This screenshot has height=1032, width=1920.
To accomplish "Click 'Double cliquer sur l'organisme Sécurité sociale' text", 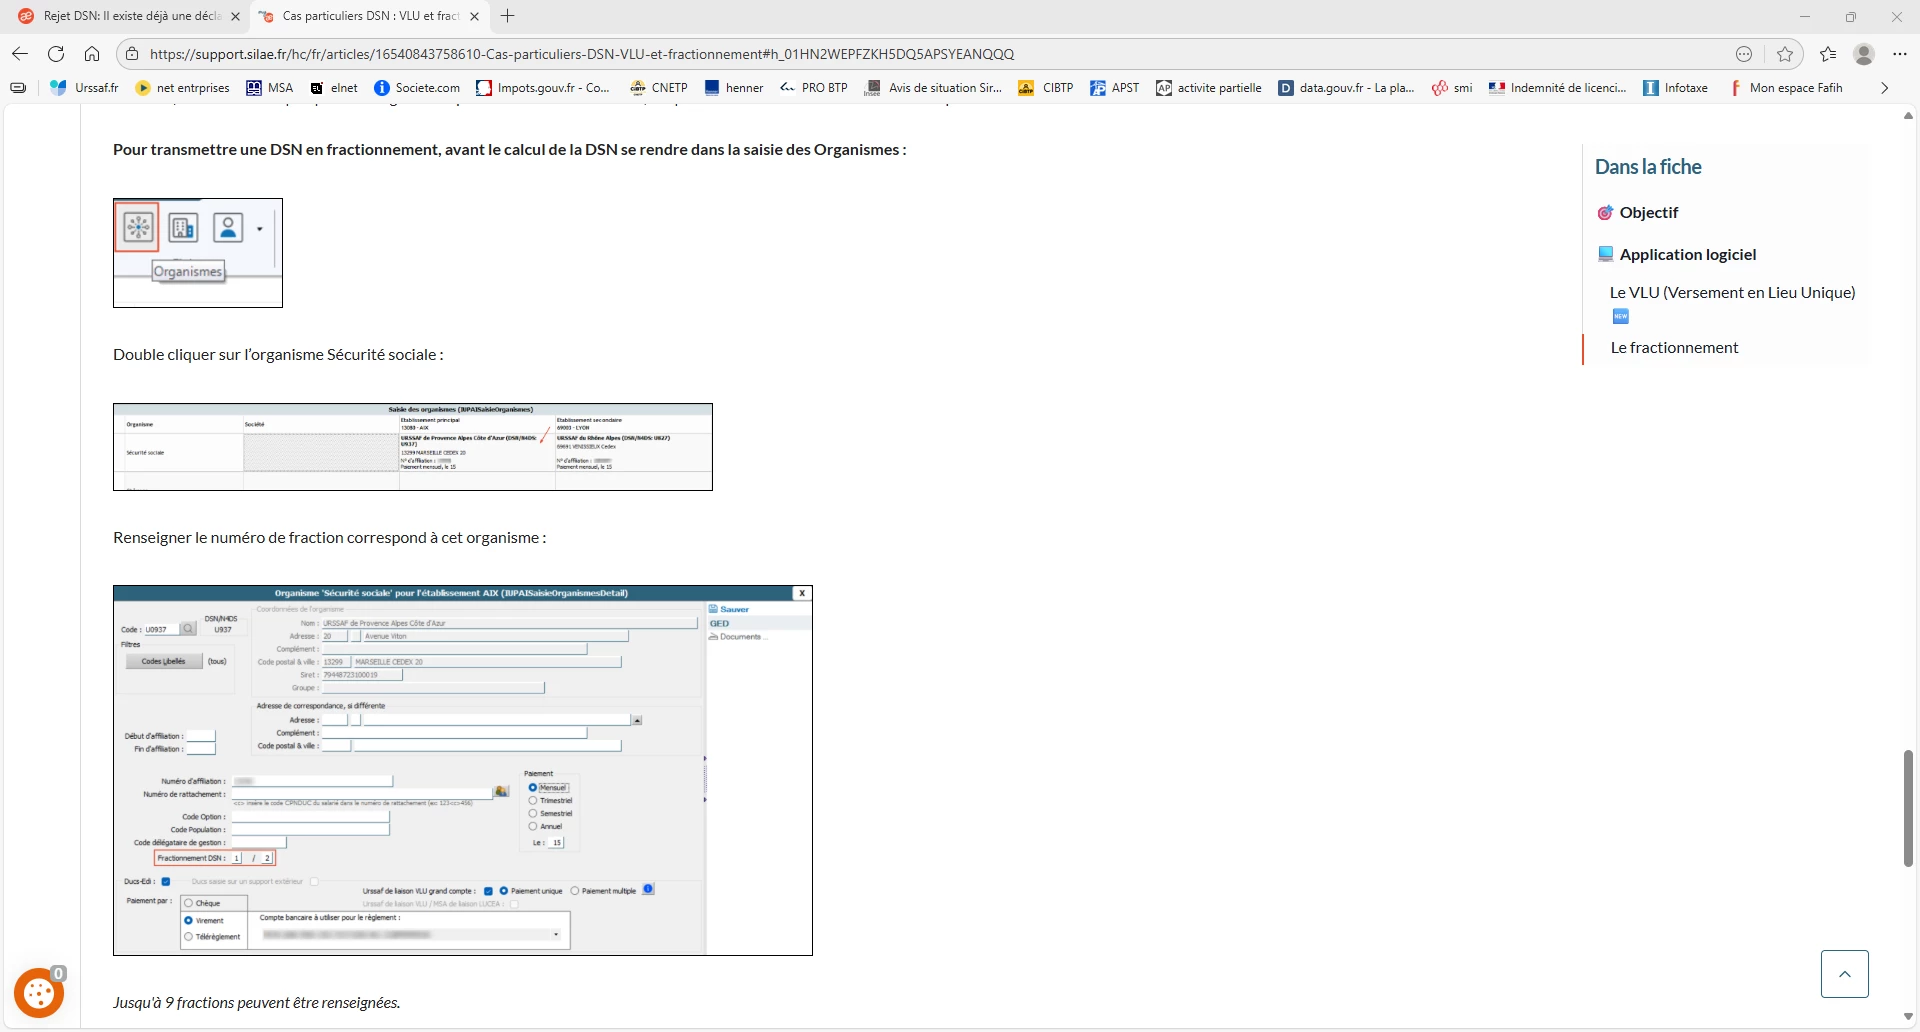I will 278,355.
